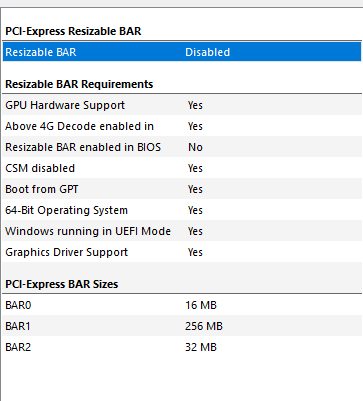Viewport: 363px width, 401px height.
Task: Select the CSM disabled row
Action: (182, 168)
